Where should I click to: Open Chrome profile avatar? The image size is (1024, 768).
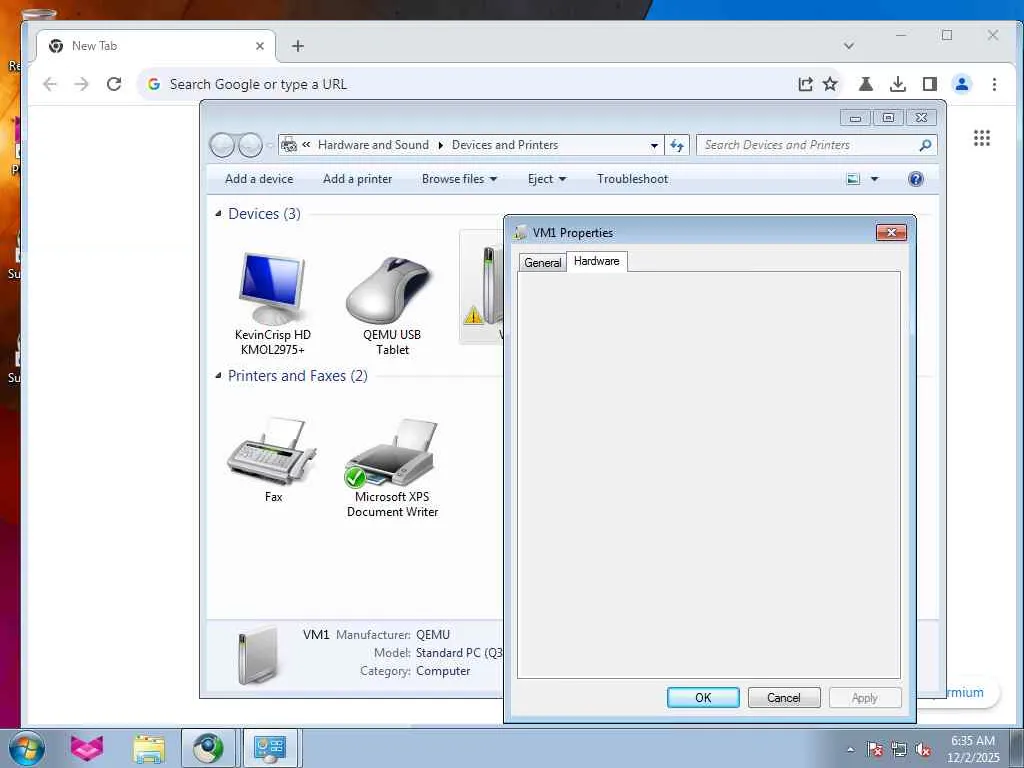click(962, 84)
